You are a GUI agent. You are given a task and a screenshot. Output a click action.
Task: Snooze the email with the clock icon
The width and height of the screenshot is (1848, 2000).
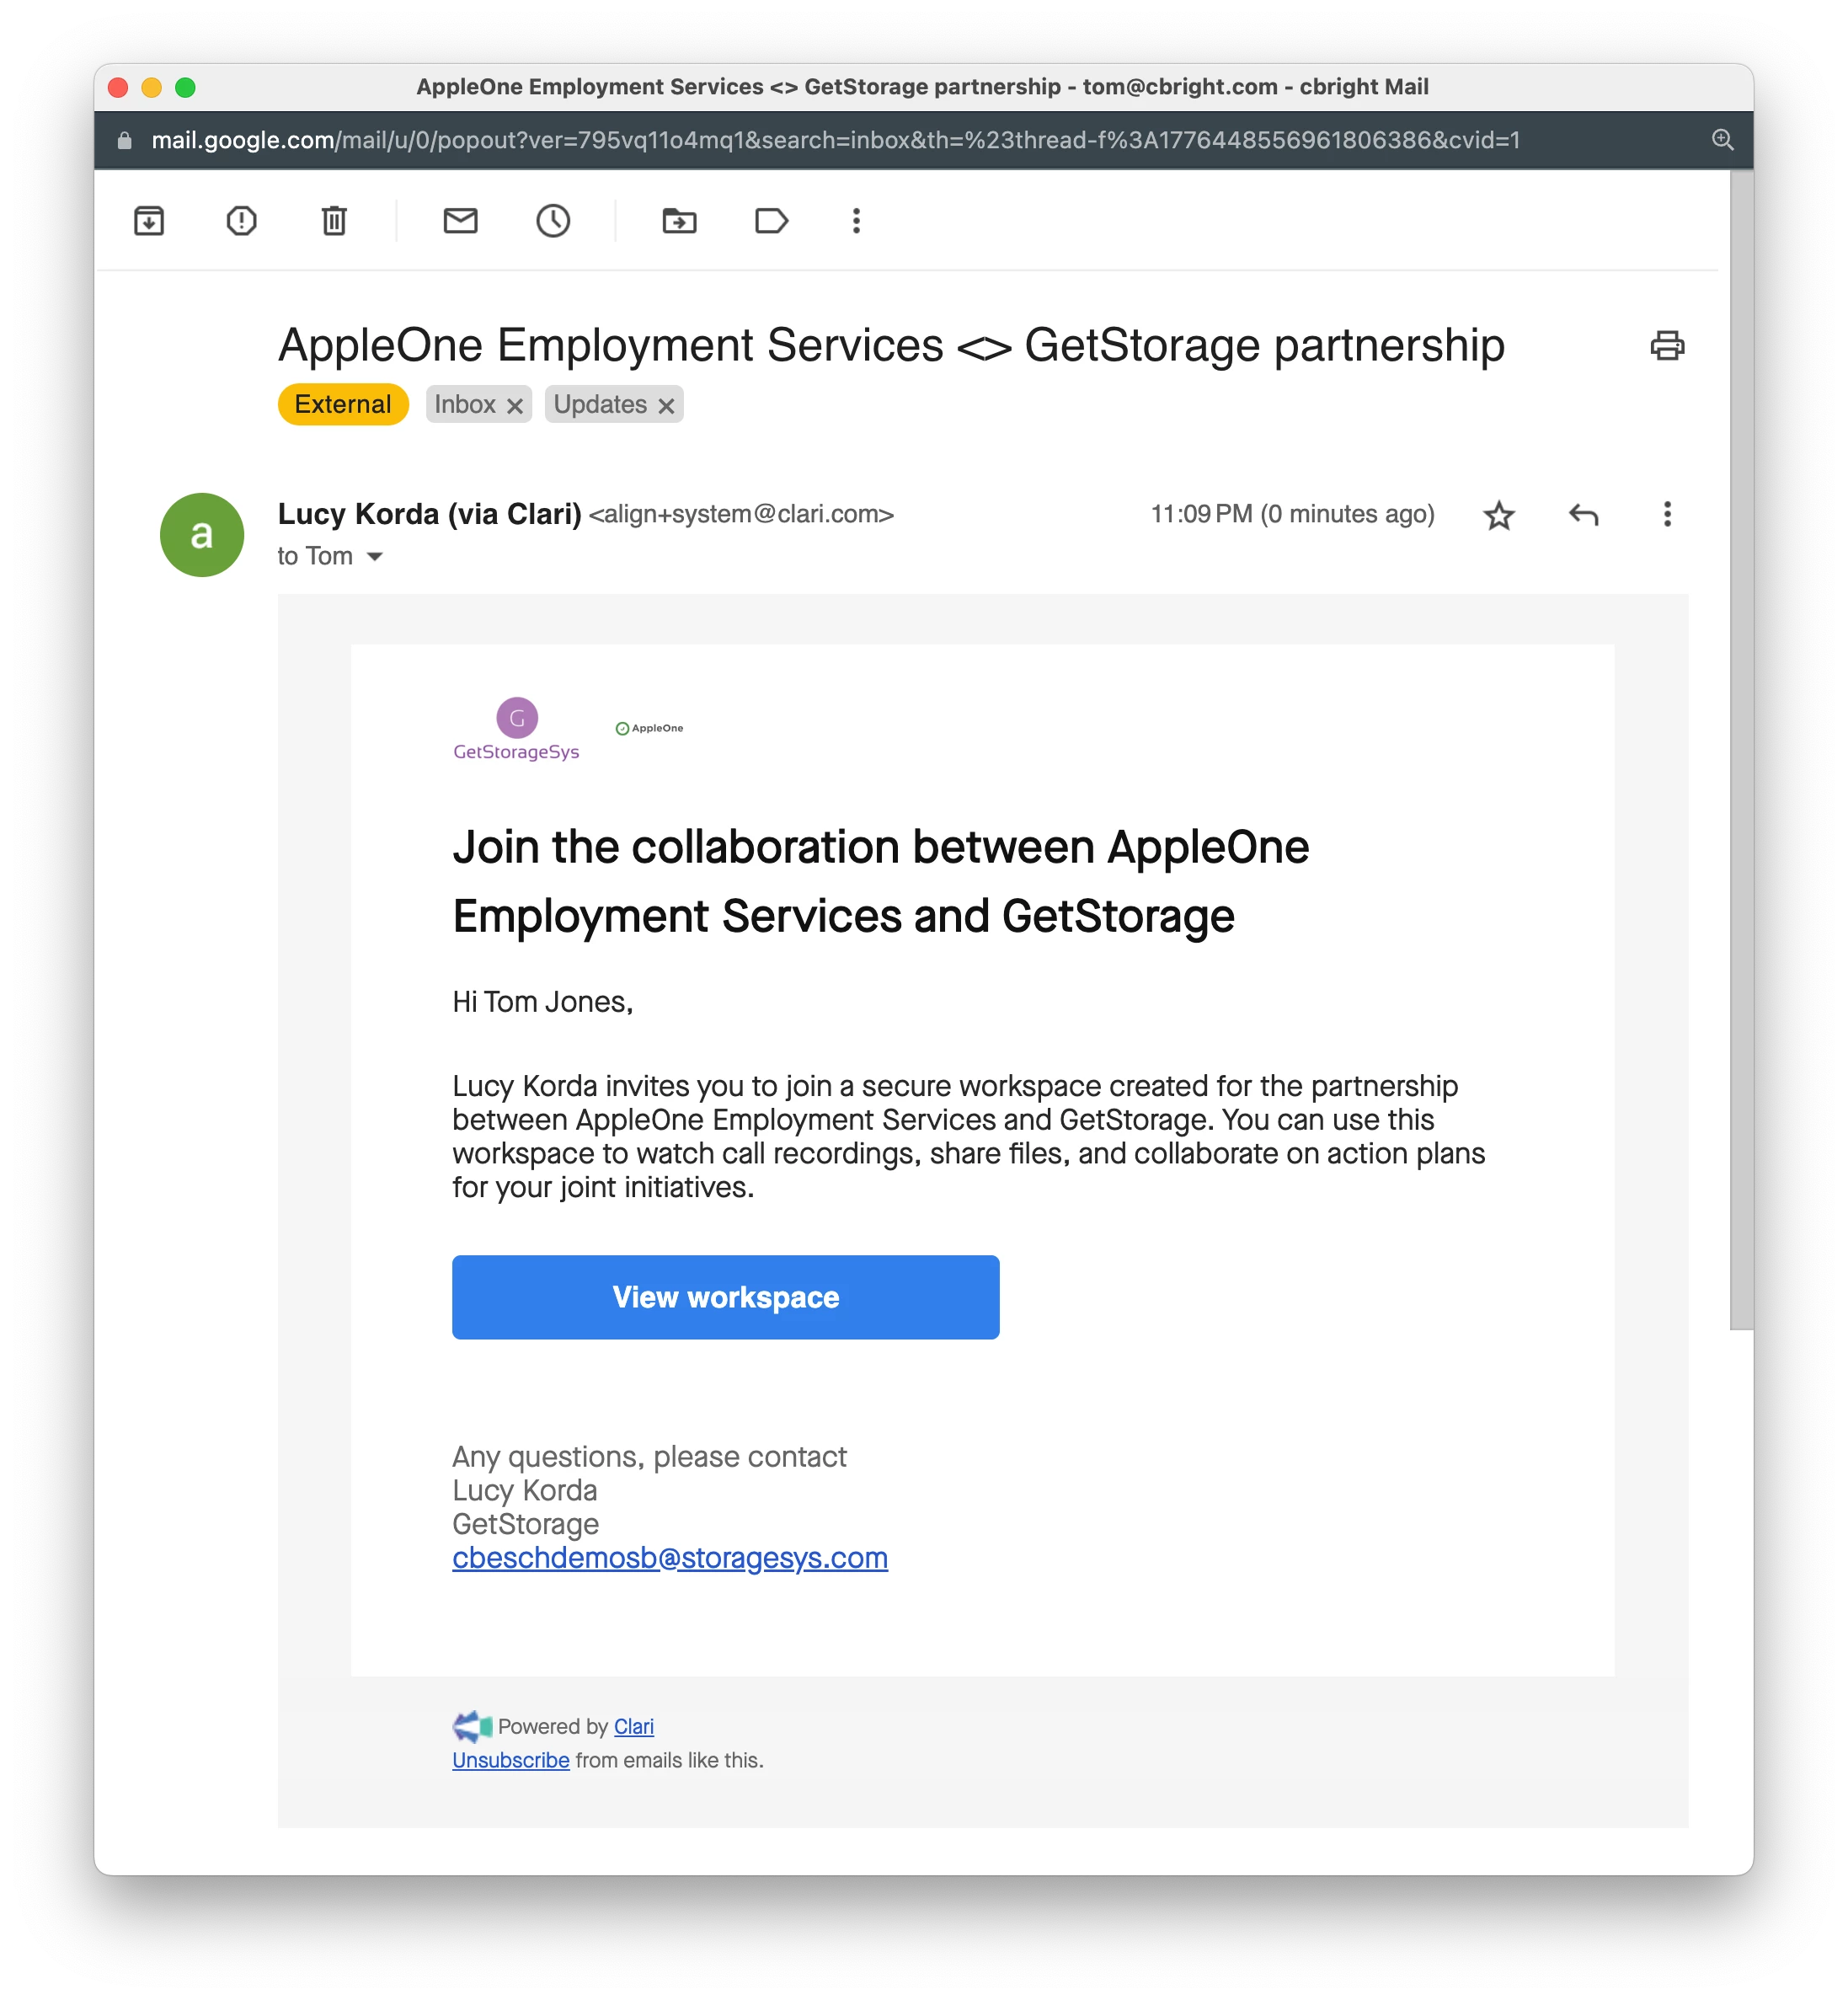(x=553, y=221)
